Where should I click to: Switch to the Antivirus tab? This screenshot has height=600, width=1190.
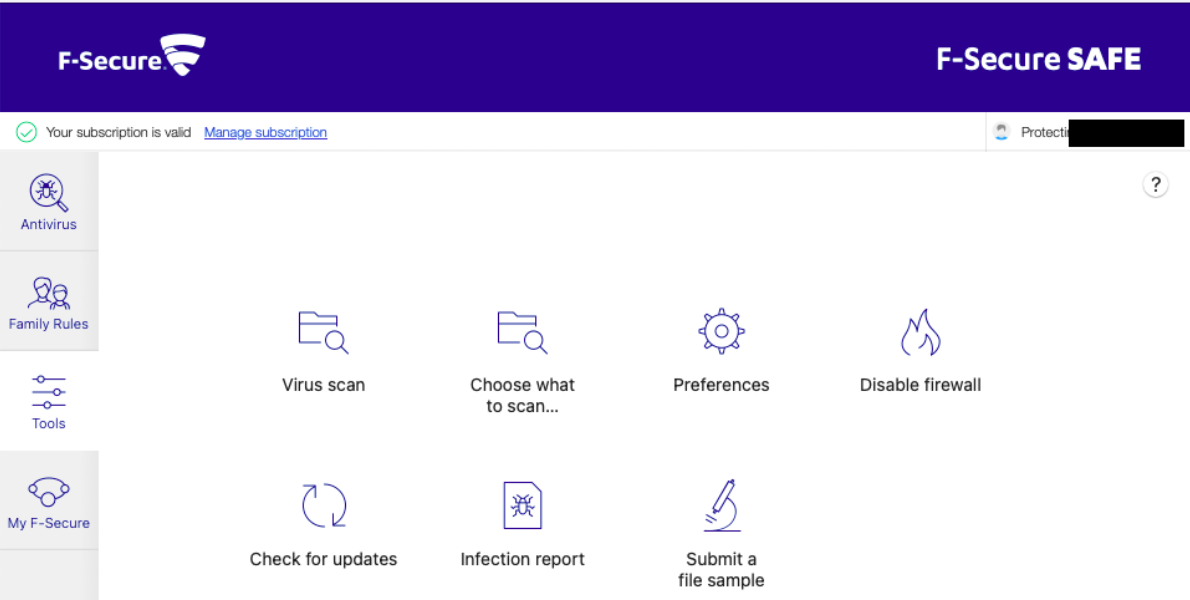click(x=49, y=201)
